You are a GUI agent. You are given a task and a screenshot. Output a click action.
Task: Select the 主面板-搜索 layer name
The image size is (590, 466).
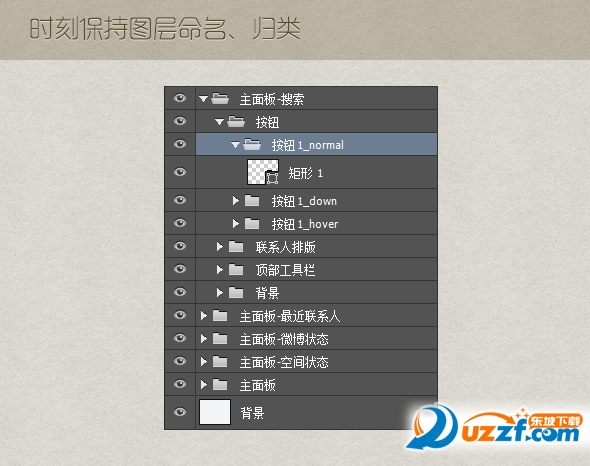tap(272, 99)
